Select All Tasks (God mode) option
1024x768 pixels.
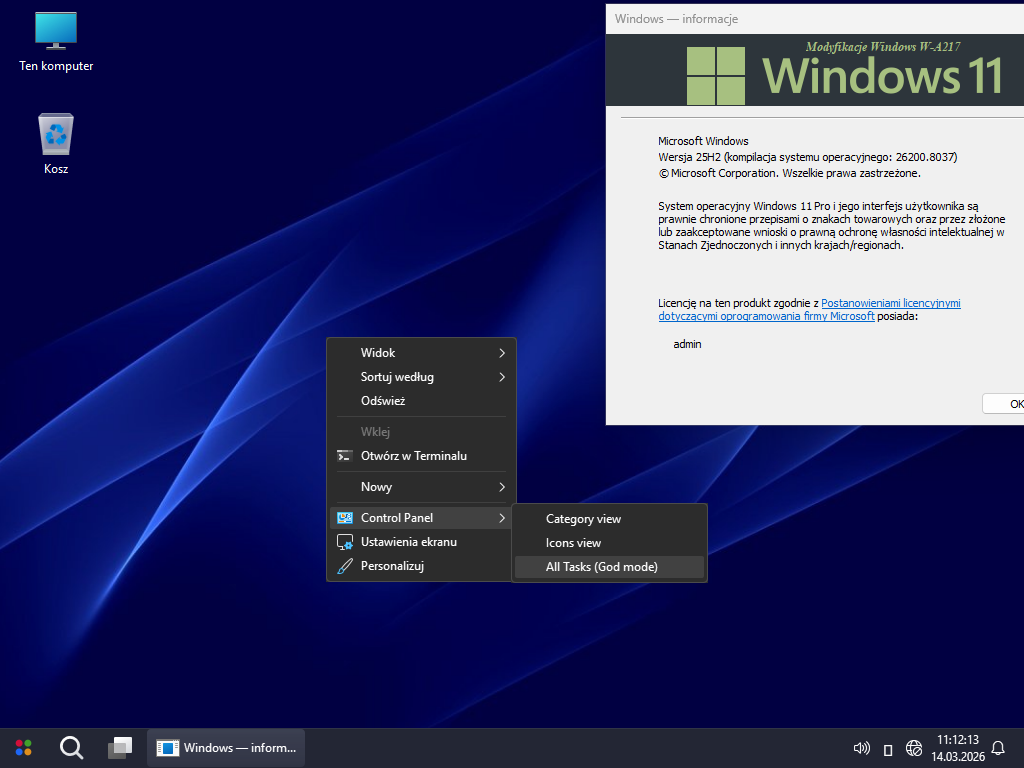[x=601, y=567]
